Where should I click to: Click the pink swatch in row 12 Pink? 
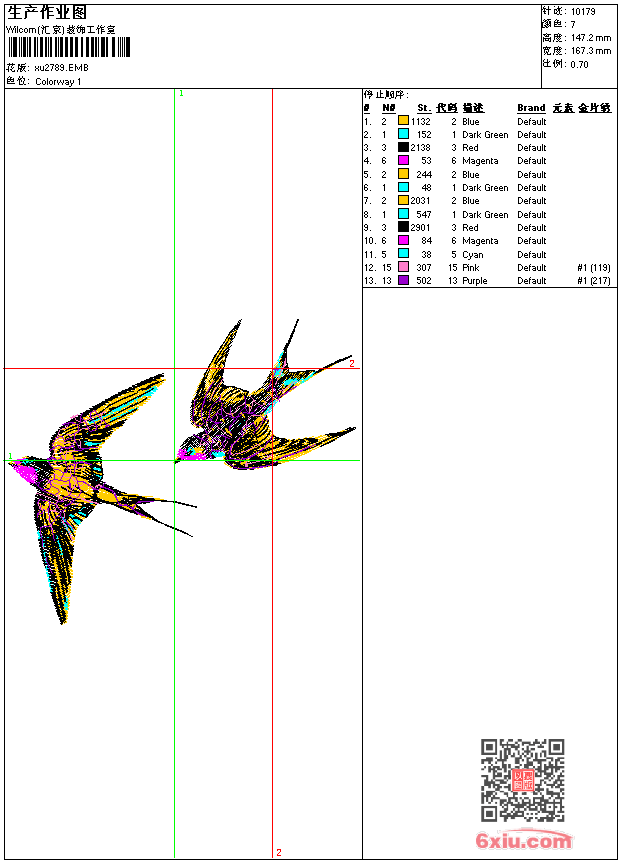click(403, 267)
